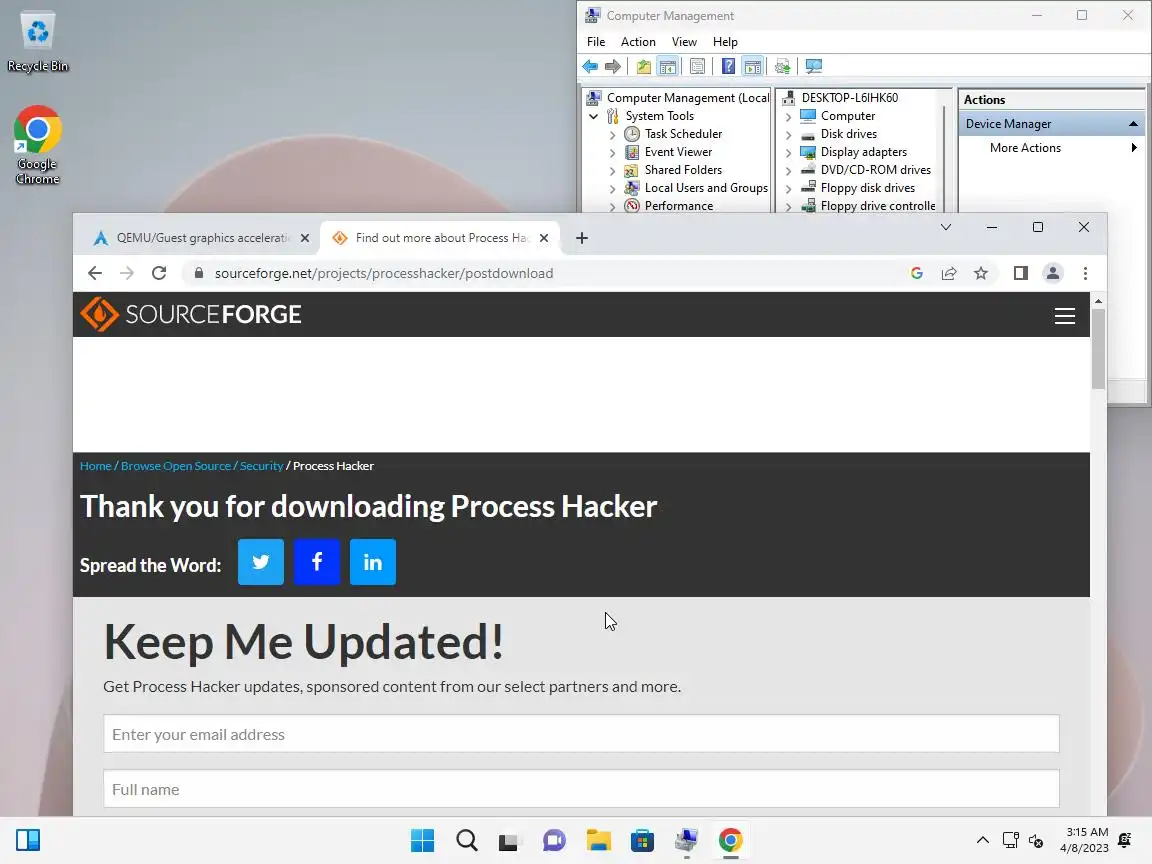Image resolution: width=1152 pixels, height=864 pixels.
Task: Open the View menu in Computer Management
Action: coord(684,42)
